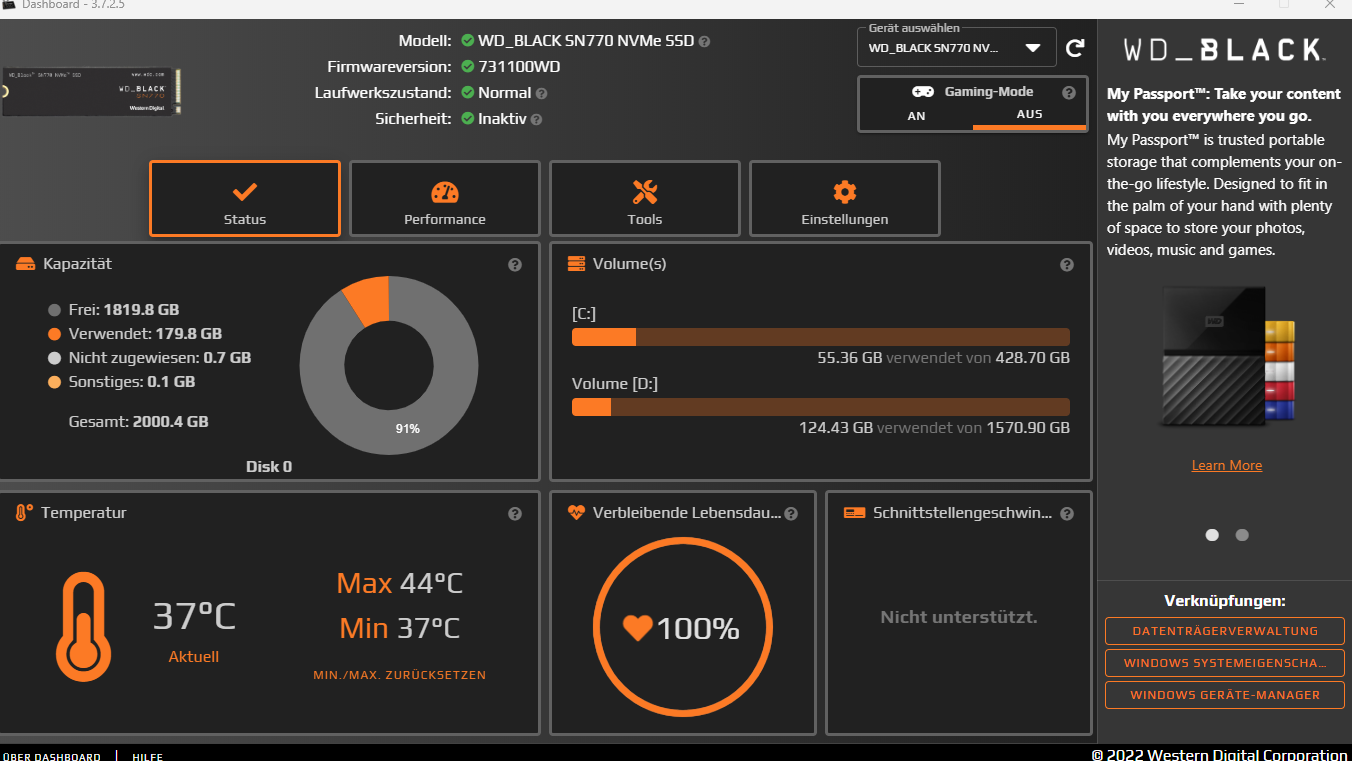
Task: Click '55.36 GB verwendet von 428.70 GB'
Action: pos(943,358)
